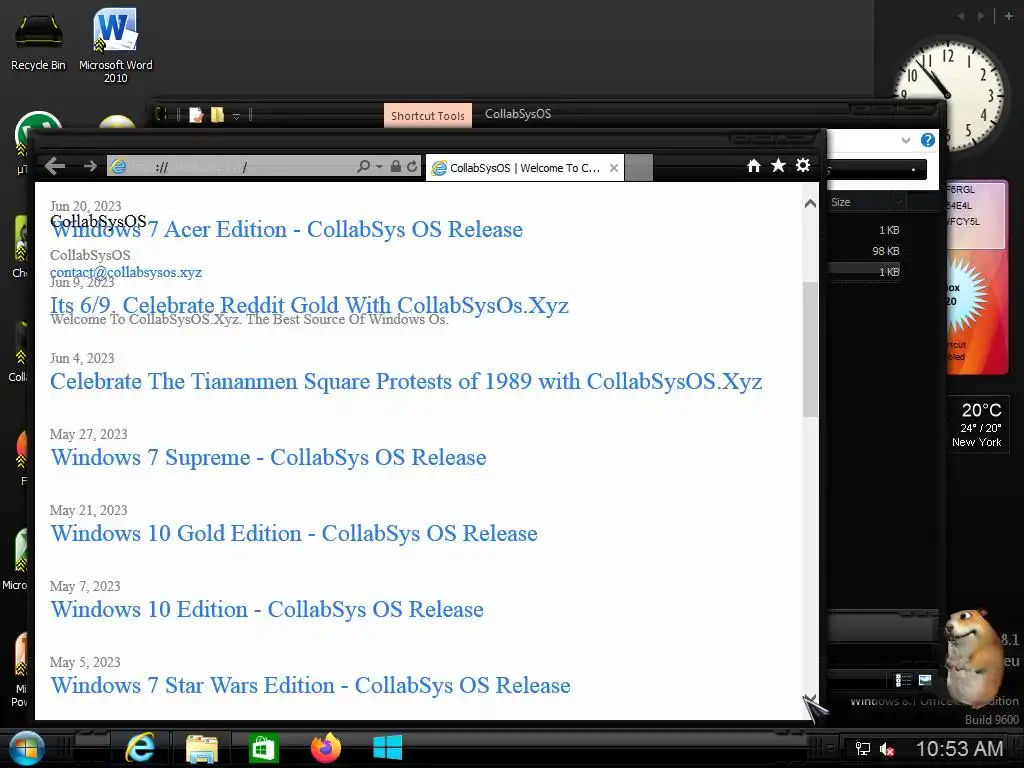Click the gadget add plus button

coord(1008,16)
